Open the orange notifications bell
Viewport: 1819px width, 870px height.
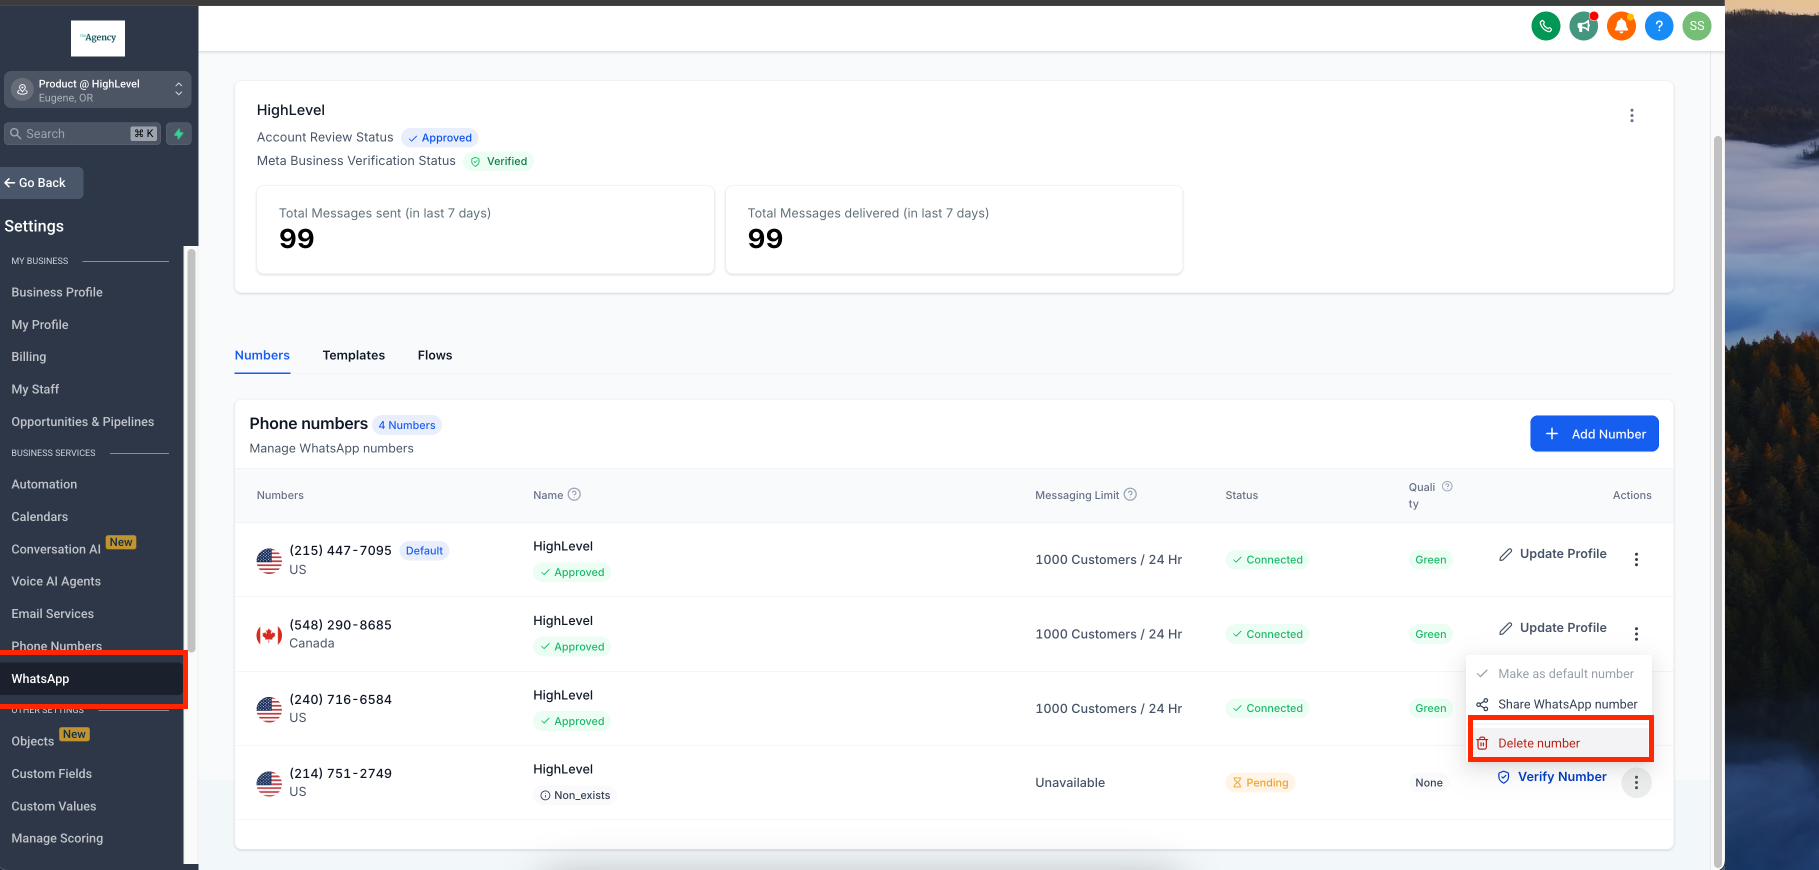click(1621, 26)
